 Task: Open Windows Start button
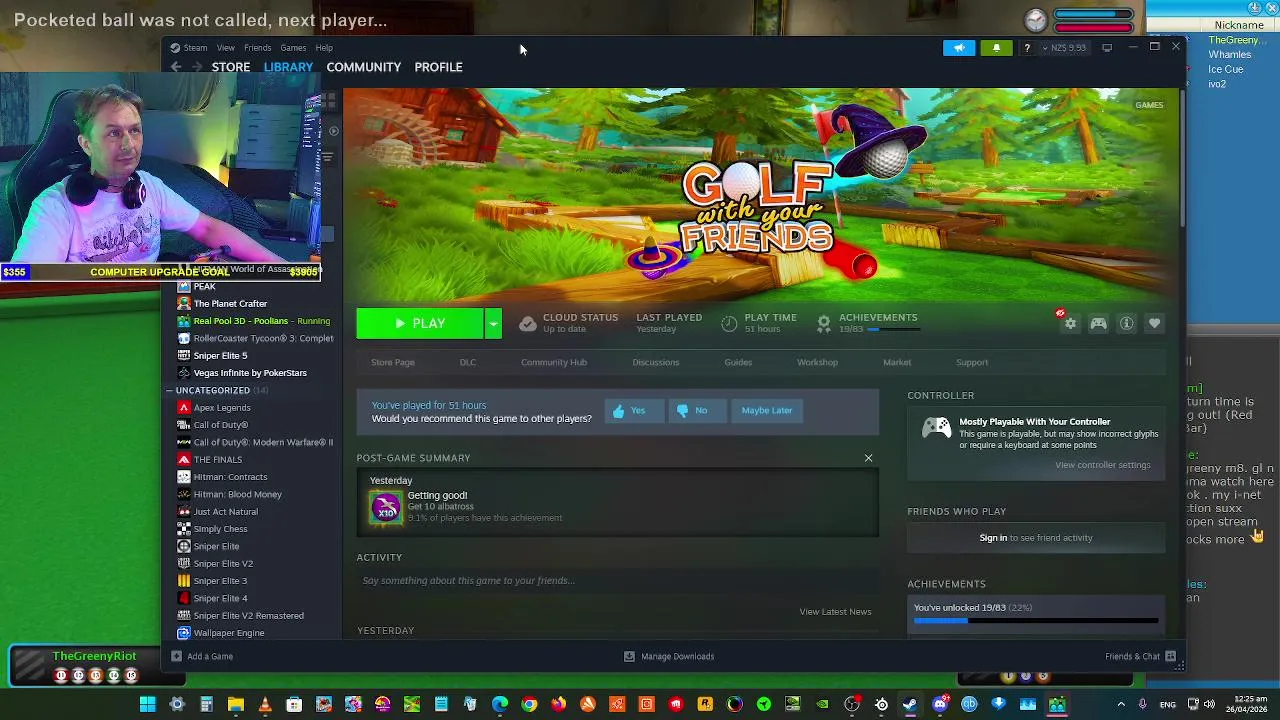click(147, 705)
